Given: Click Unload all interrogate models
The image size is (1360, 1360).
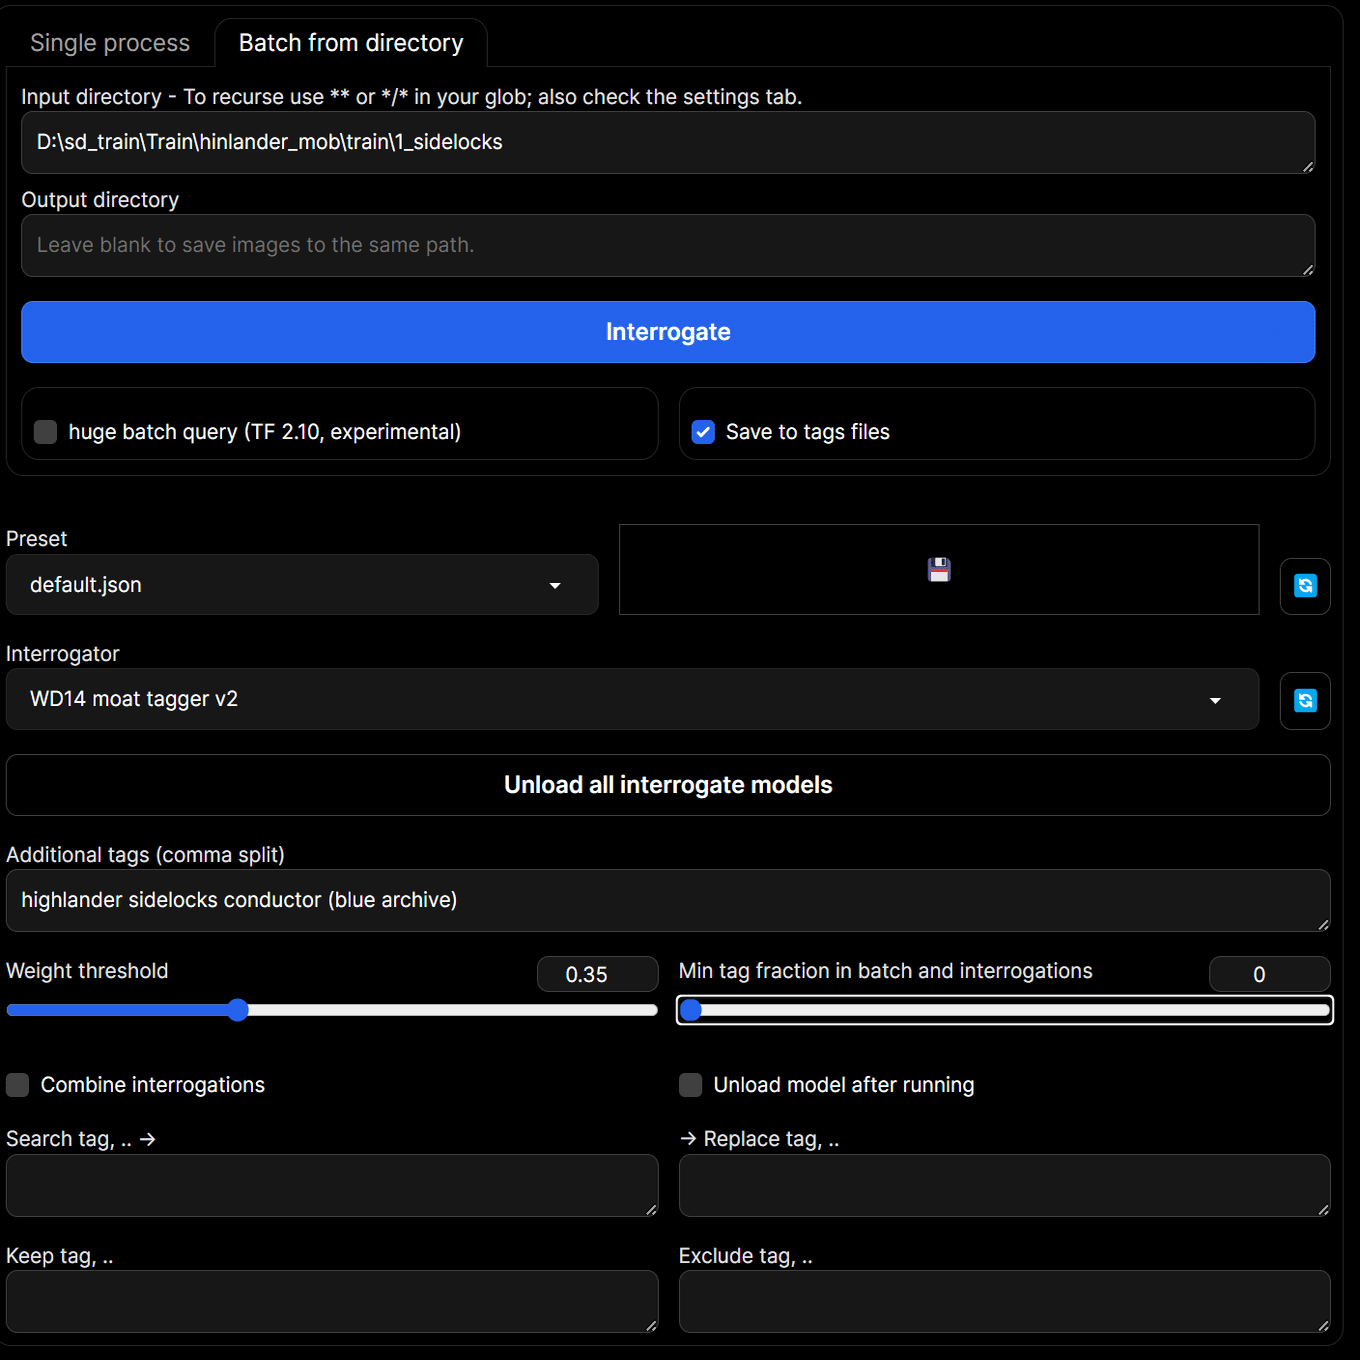Looking at the screenshot, I should pos(668,785).
